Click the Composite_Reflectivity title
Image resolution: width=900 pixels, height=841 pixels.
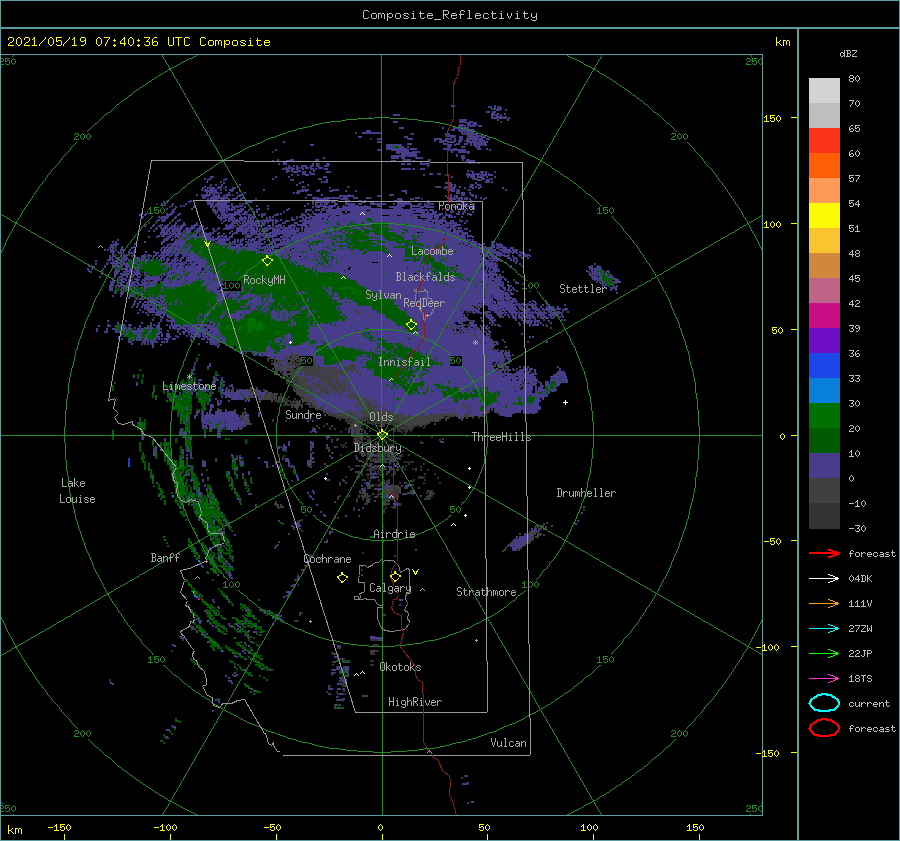click(x=449, y=15)
